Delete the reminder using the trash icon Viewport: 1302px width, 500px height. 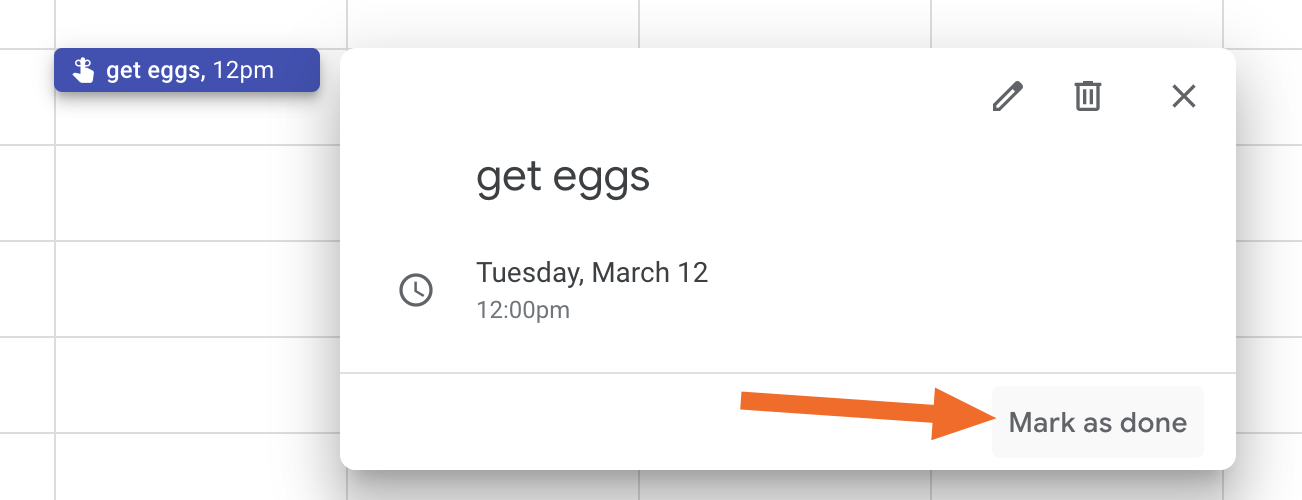click(x=1088, y=97)
